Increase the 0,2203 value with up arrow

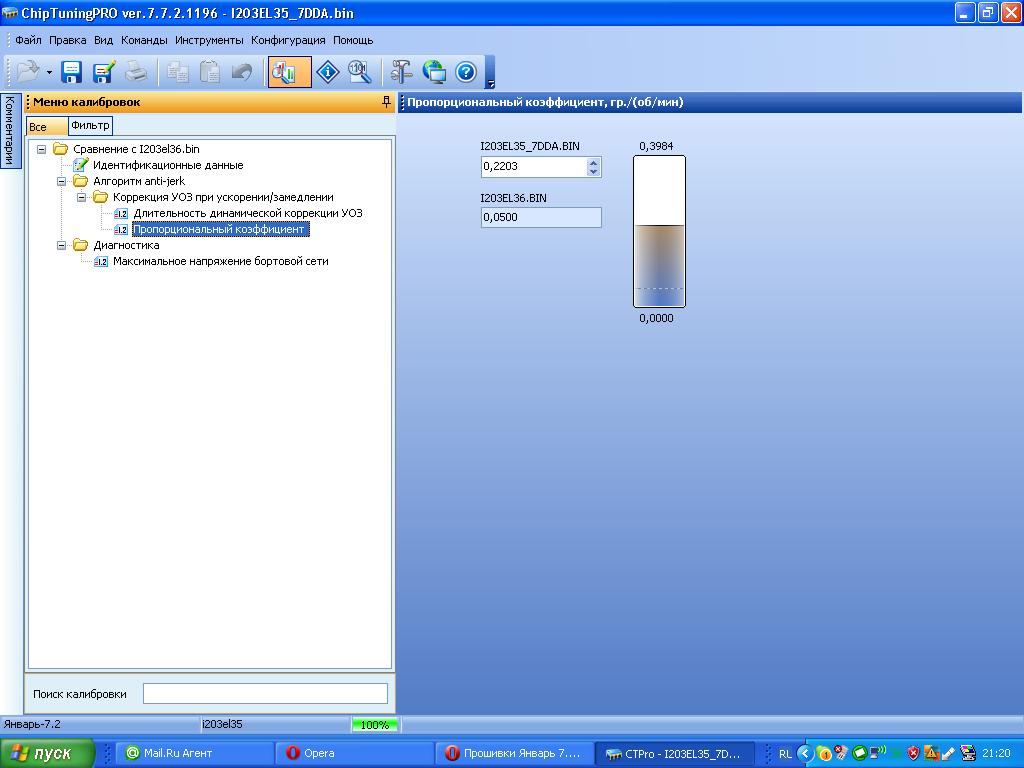593,163
